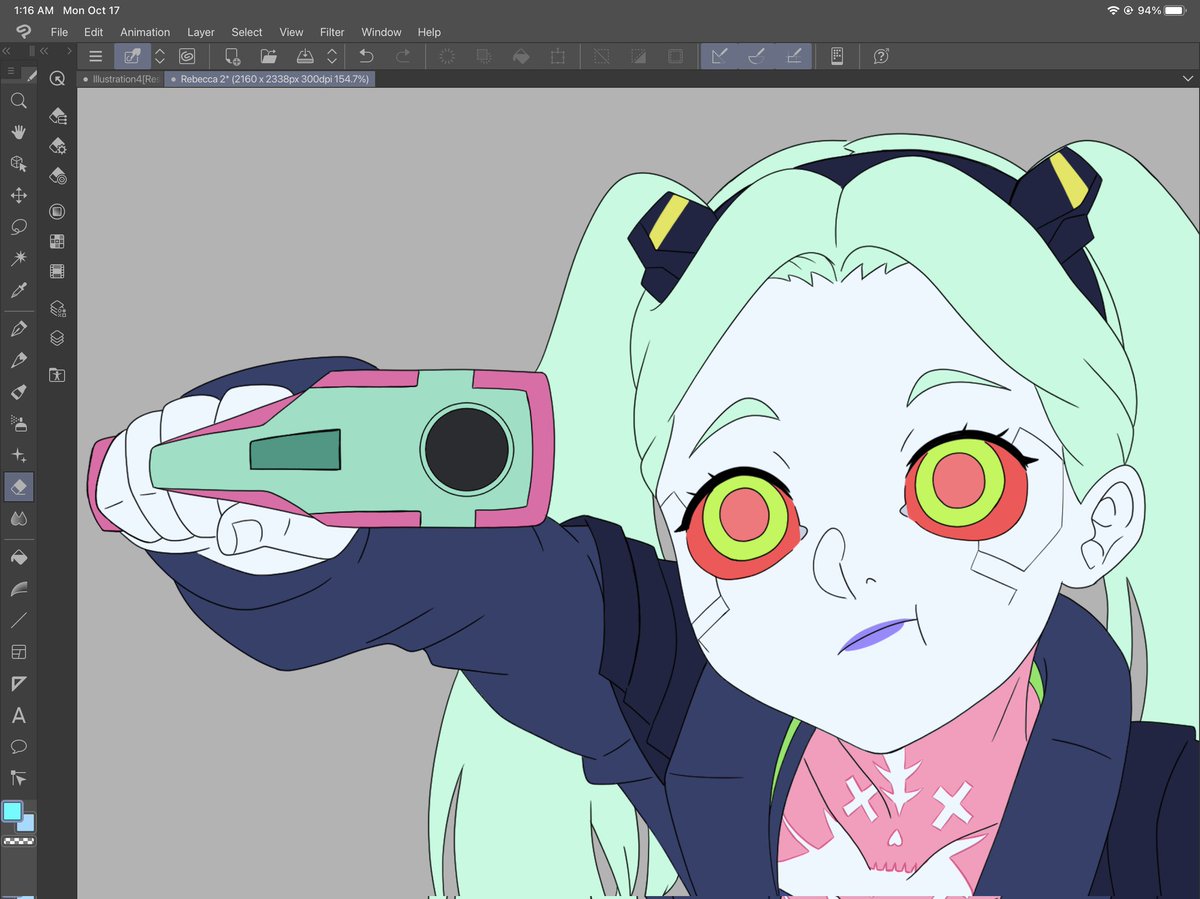The image size is (1200, 899).
Task: Select the Lasso selection tool
Action: click(18, 227)
